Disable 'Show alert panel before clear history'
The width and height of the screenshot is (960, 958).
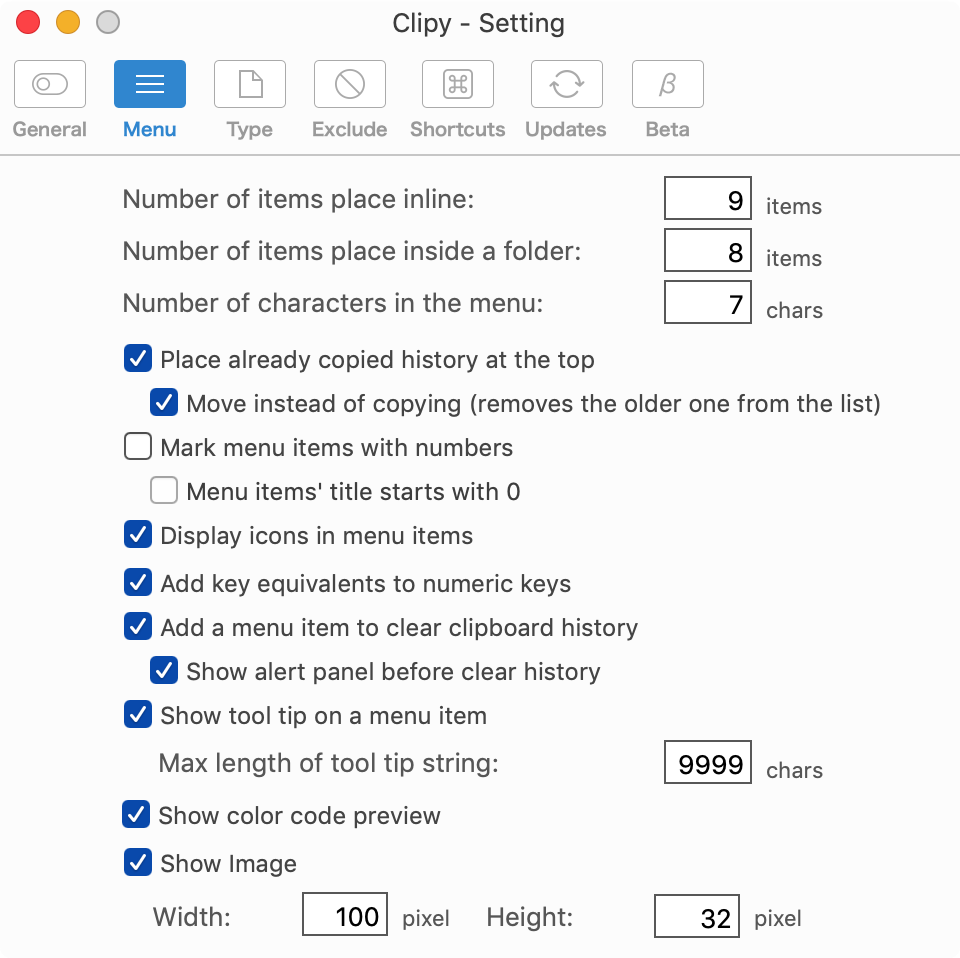pyautogui.click(x=163, y=671)
